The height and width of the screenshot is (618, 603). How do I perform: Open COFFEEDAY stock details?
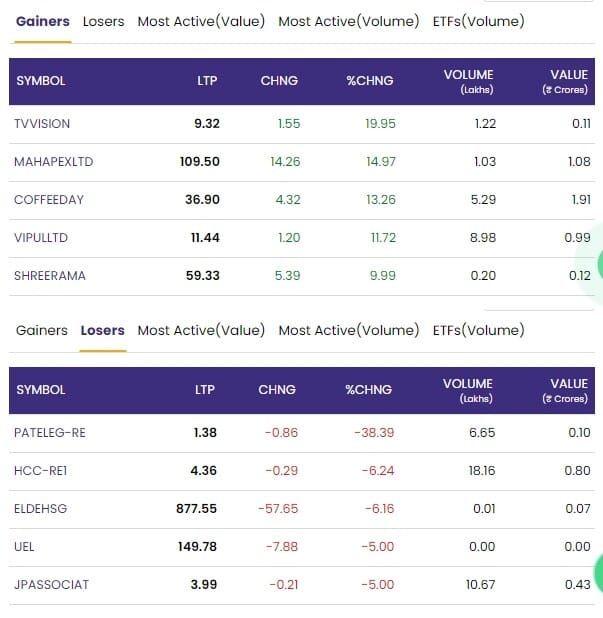click(49, 200)
